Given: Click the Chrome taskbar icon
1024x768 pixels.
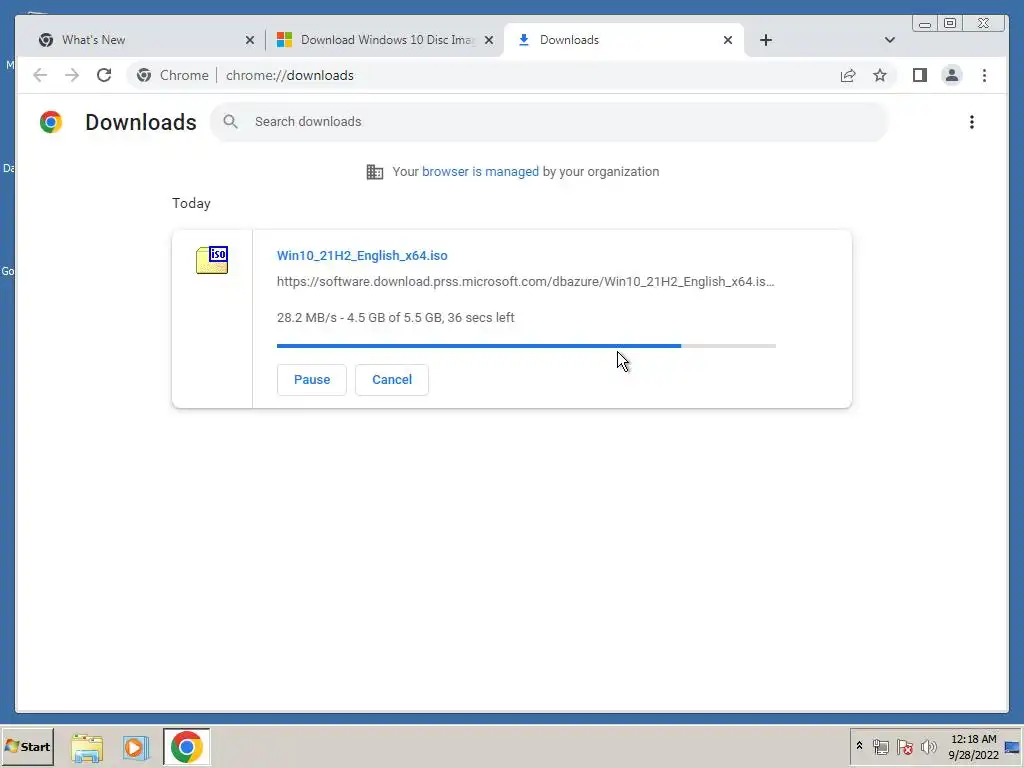Looking at the screenshot, I should point(187,747).
